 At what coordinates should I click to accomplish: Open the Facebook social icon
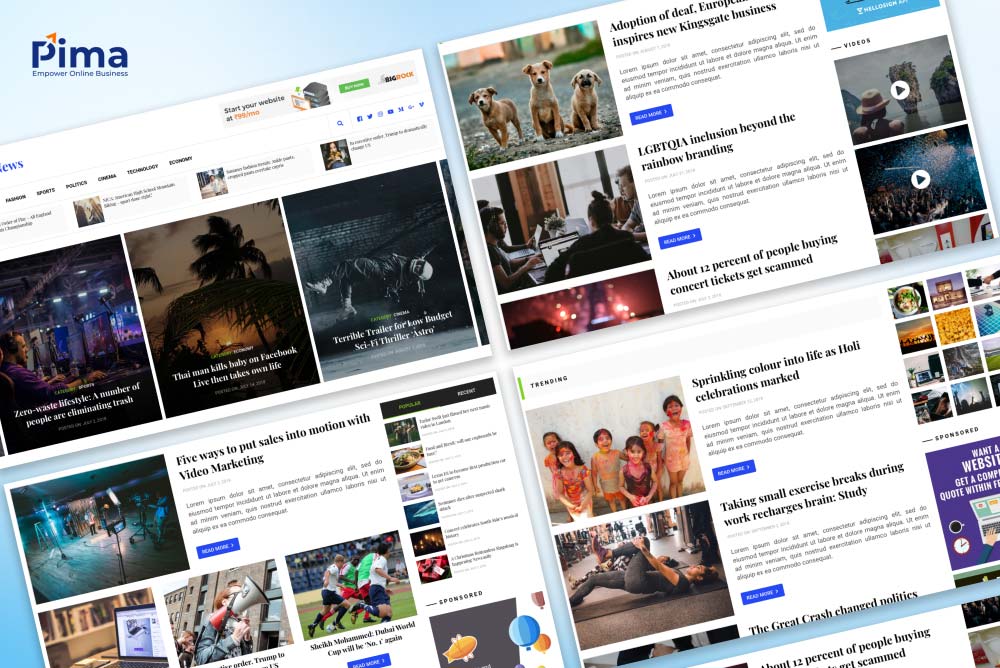tap(359, 120)
